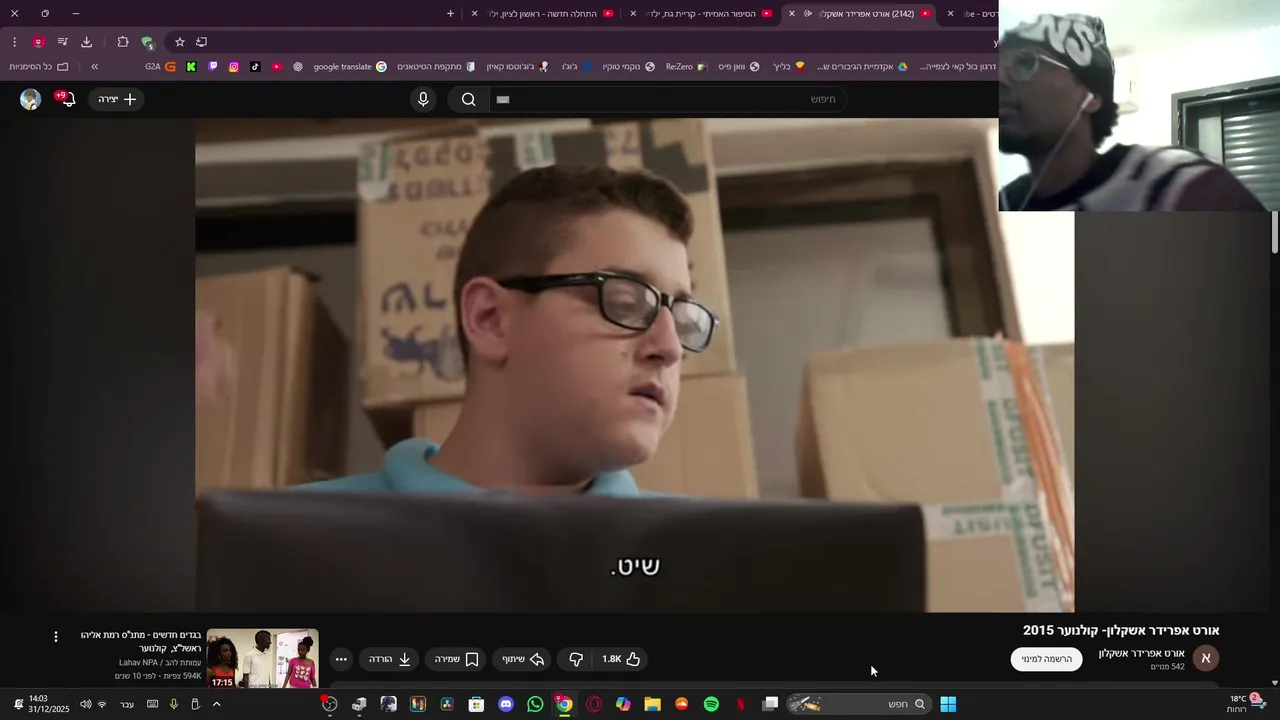Focus the YouTube search (חיפוש) field

pos(667,99)
